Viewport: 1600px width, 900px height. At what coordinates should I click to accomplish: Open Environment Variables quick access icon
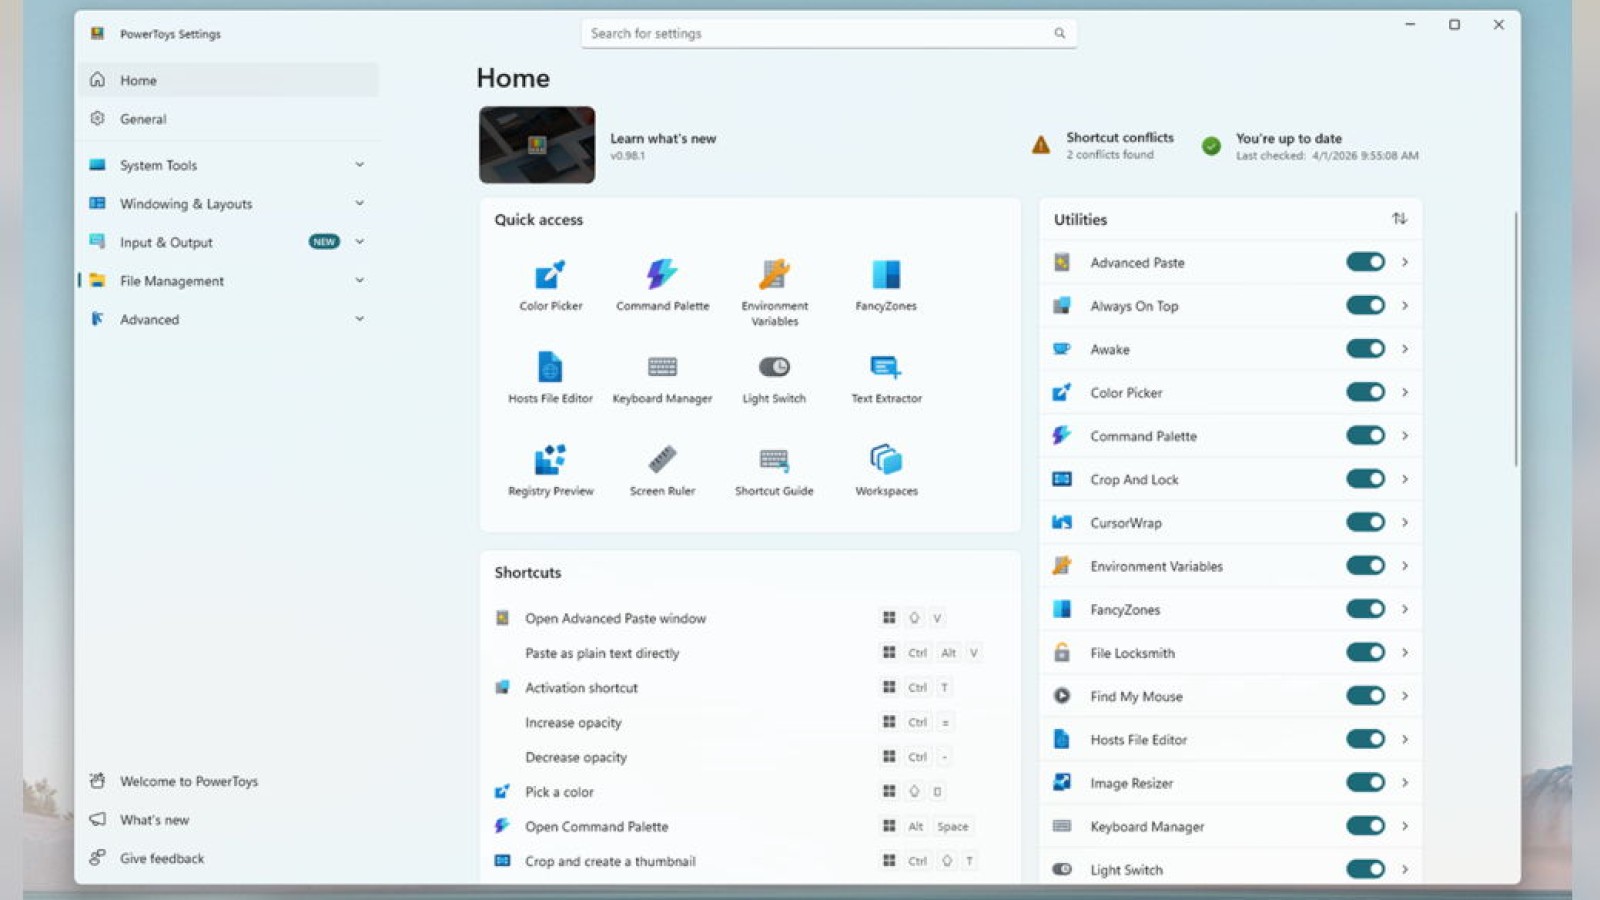[x=774, y=292]
